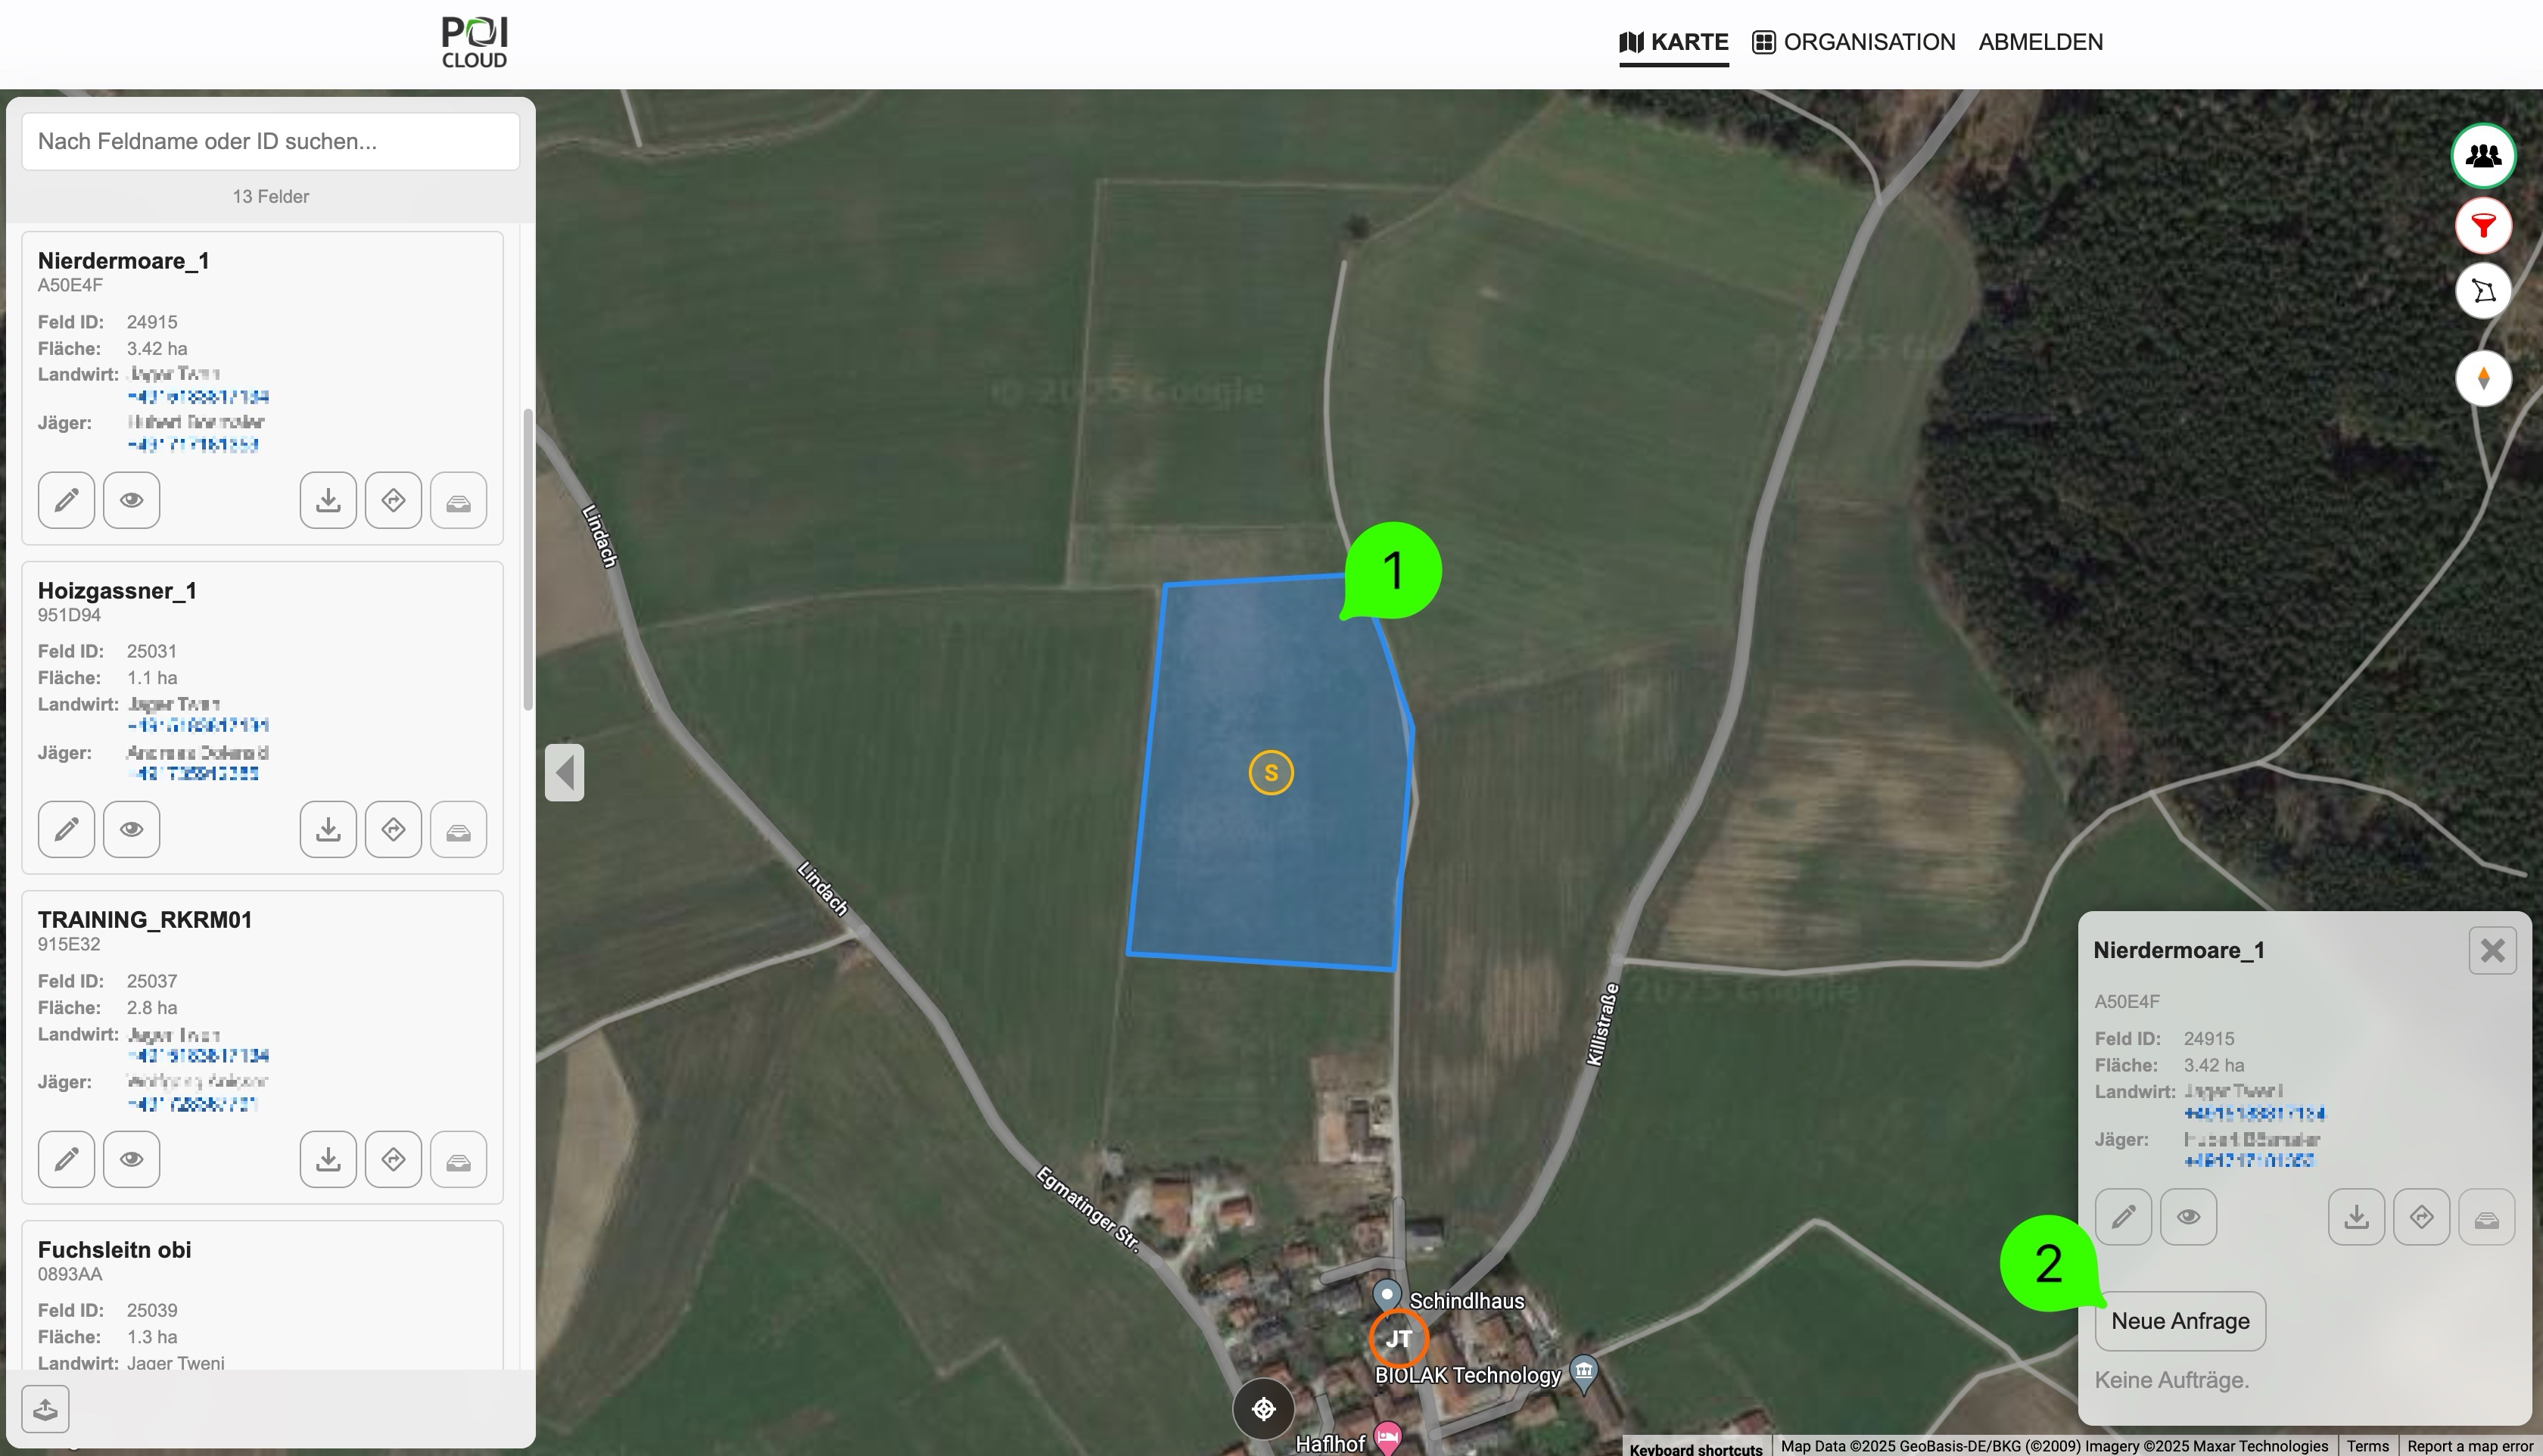This screenshot has height=1456, width=2543.
Task: Open navigation directions for Hoizgassner_1
Action: [393, 829]
